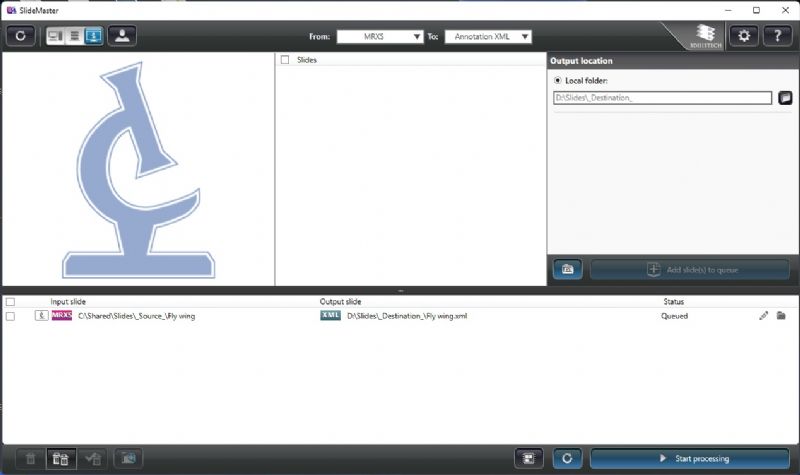Click the microscope thumbnail icon in the Fly wing row

click(41, 316)
